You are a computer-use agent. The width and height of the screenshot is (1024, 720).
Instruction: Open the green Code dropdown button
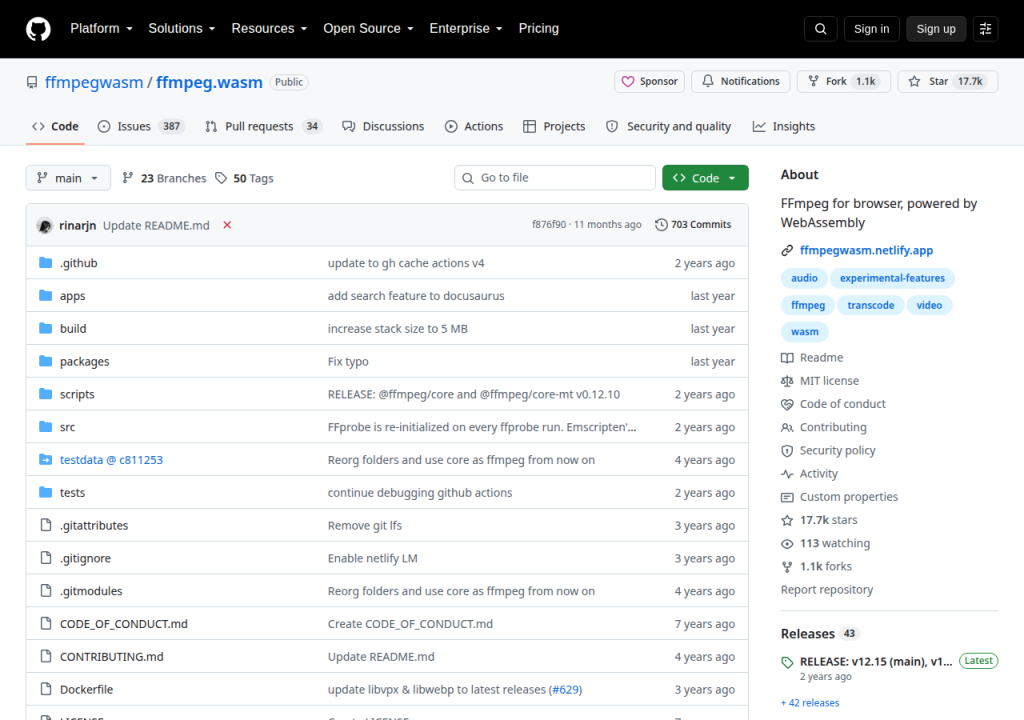(x=705, y=178)
